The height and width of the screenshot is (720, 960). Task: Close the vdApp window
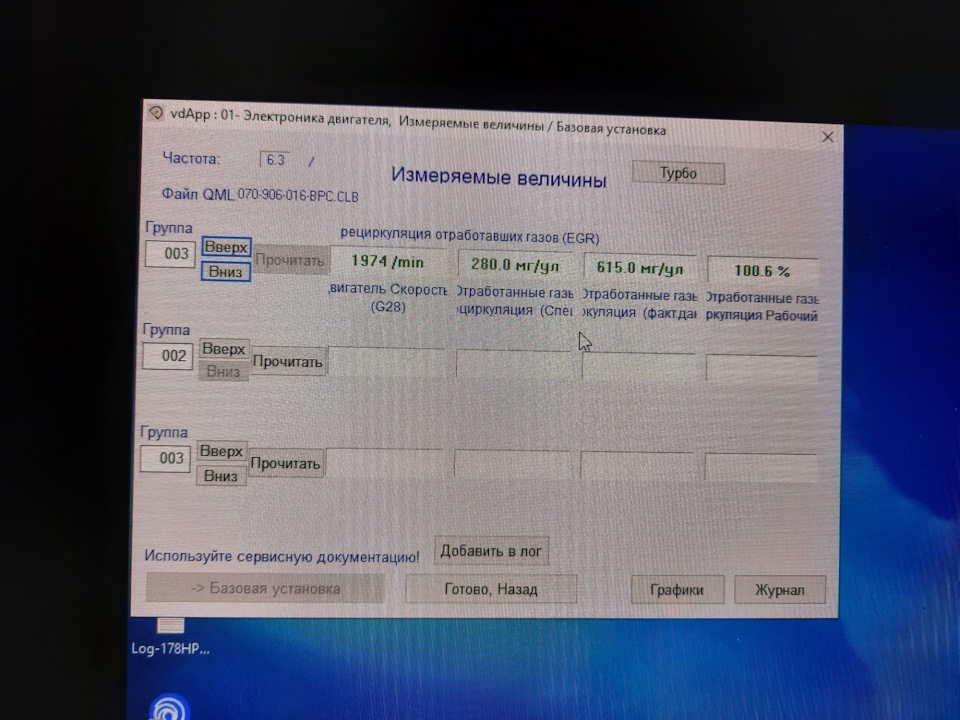pos(827,137)
